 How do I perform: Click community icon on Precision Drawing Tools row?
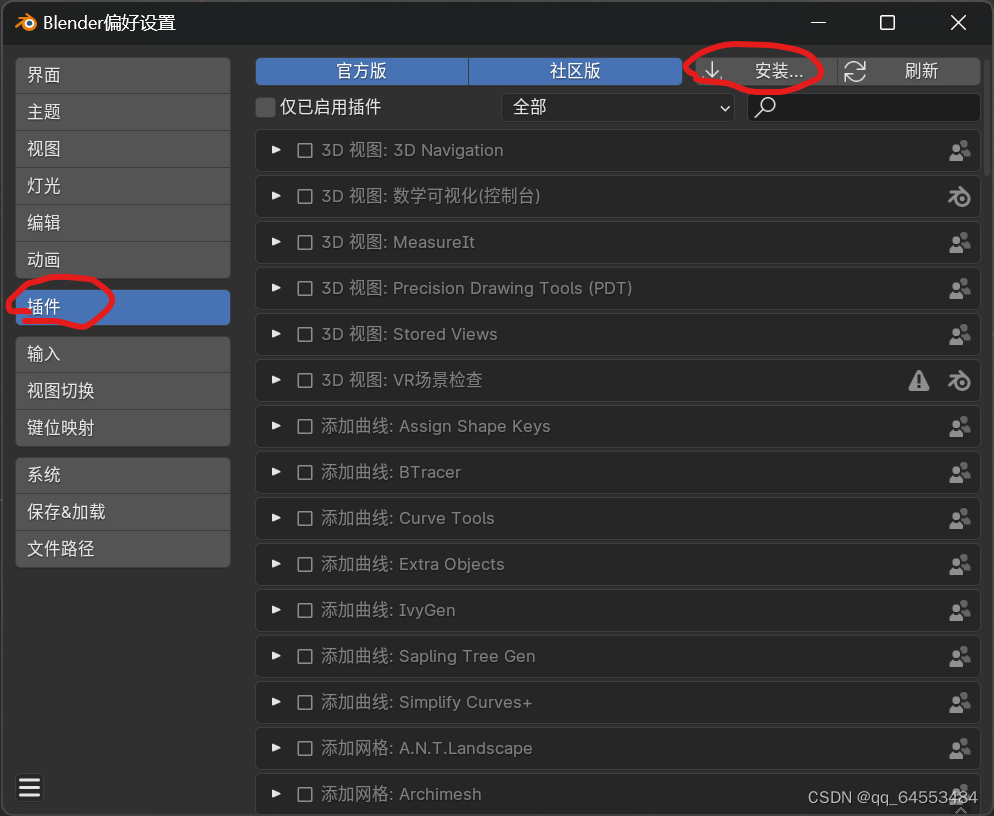(959, 288)
